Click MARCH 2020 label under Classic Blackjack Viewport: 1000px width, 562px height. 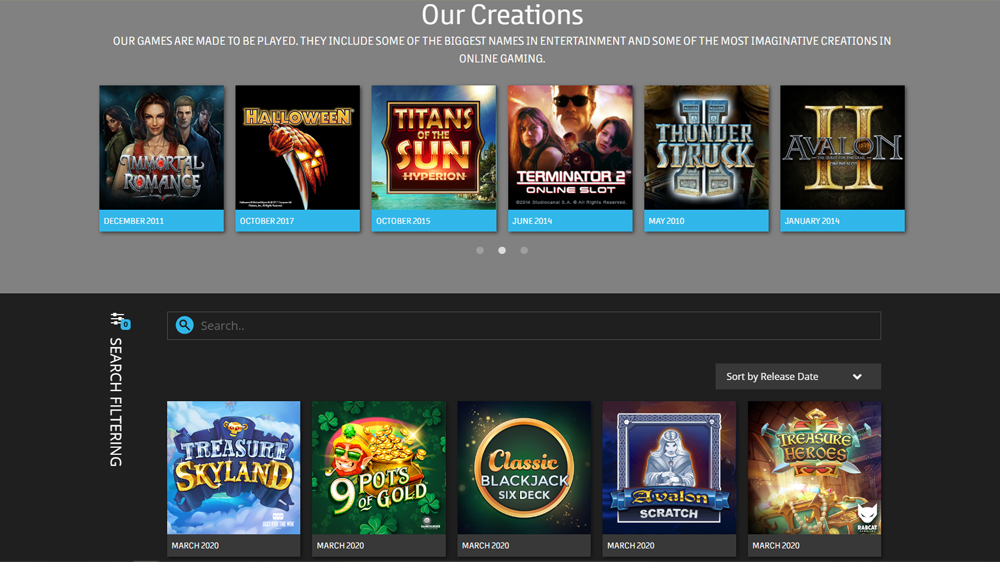point(485,545)
